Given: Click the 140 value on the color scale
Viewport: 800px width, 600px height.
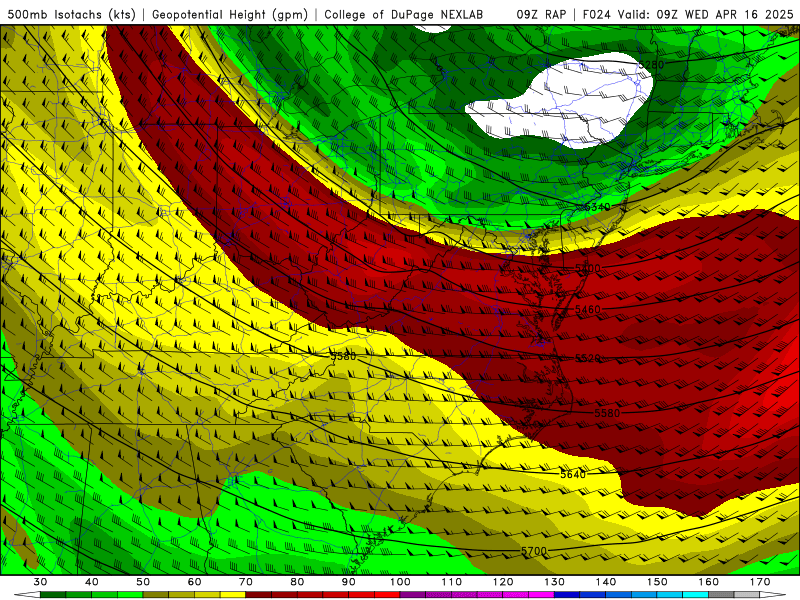Looking at the screenshot, I should coord(606,582).
